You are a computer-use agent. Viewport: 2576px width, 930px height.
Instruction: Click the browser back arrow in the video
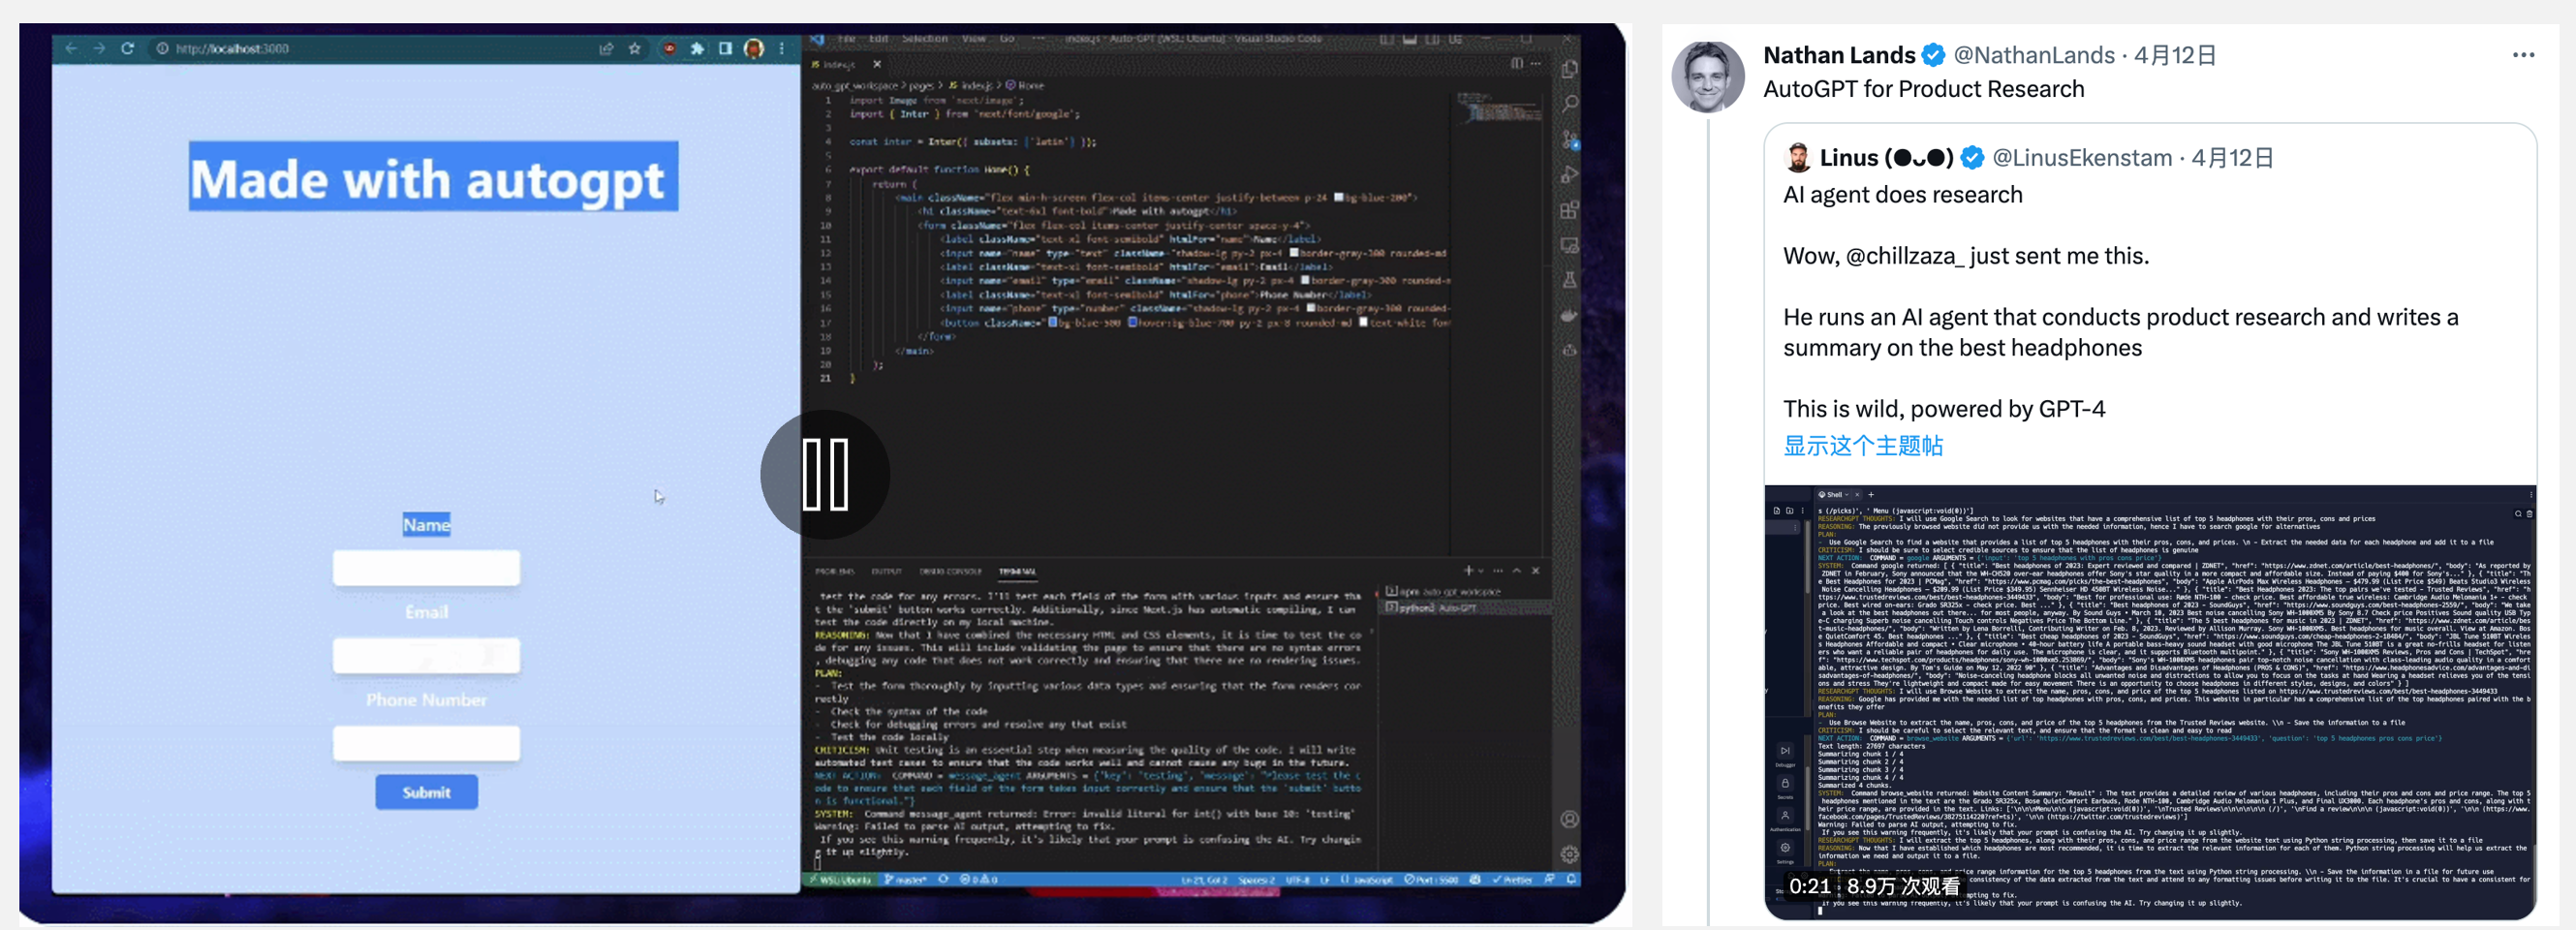click(71, 48)
